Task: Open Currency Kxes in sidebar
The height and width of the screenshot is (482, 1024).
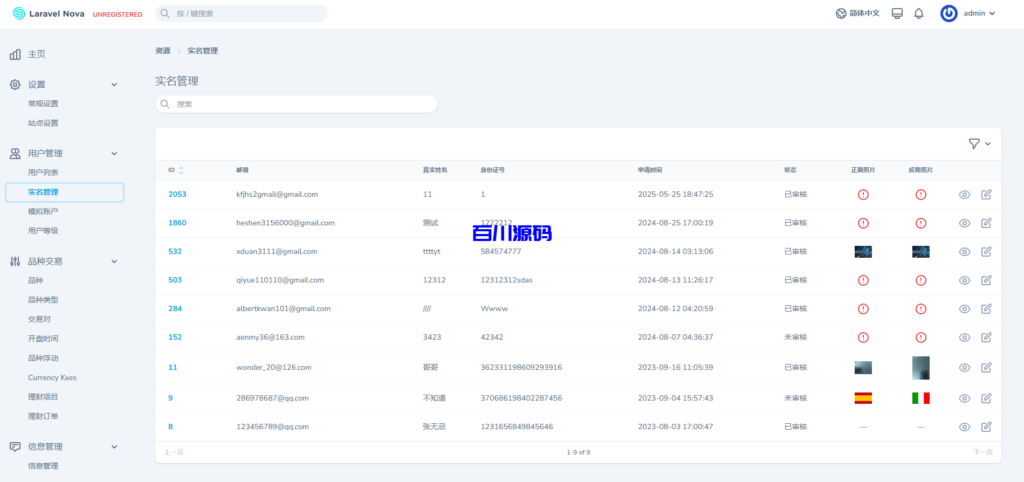Action: pos(52,378)
